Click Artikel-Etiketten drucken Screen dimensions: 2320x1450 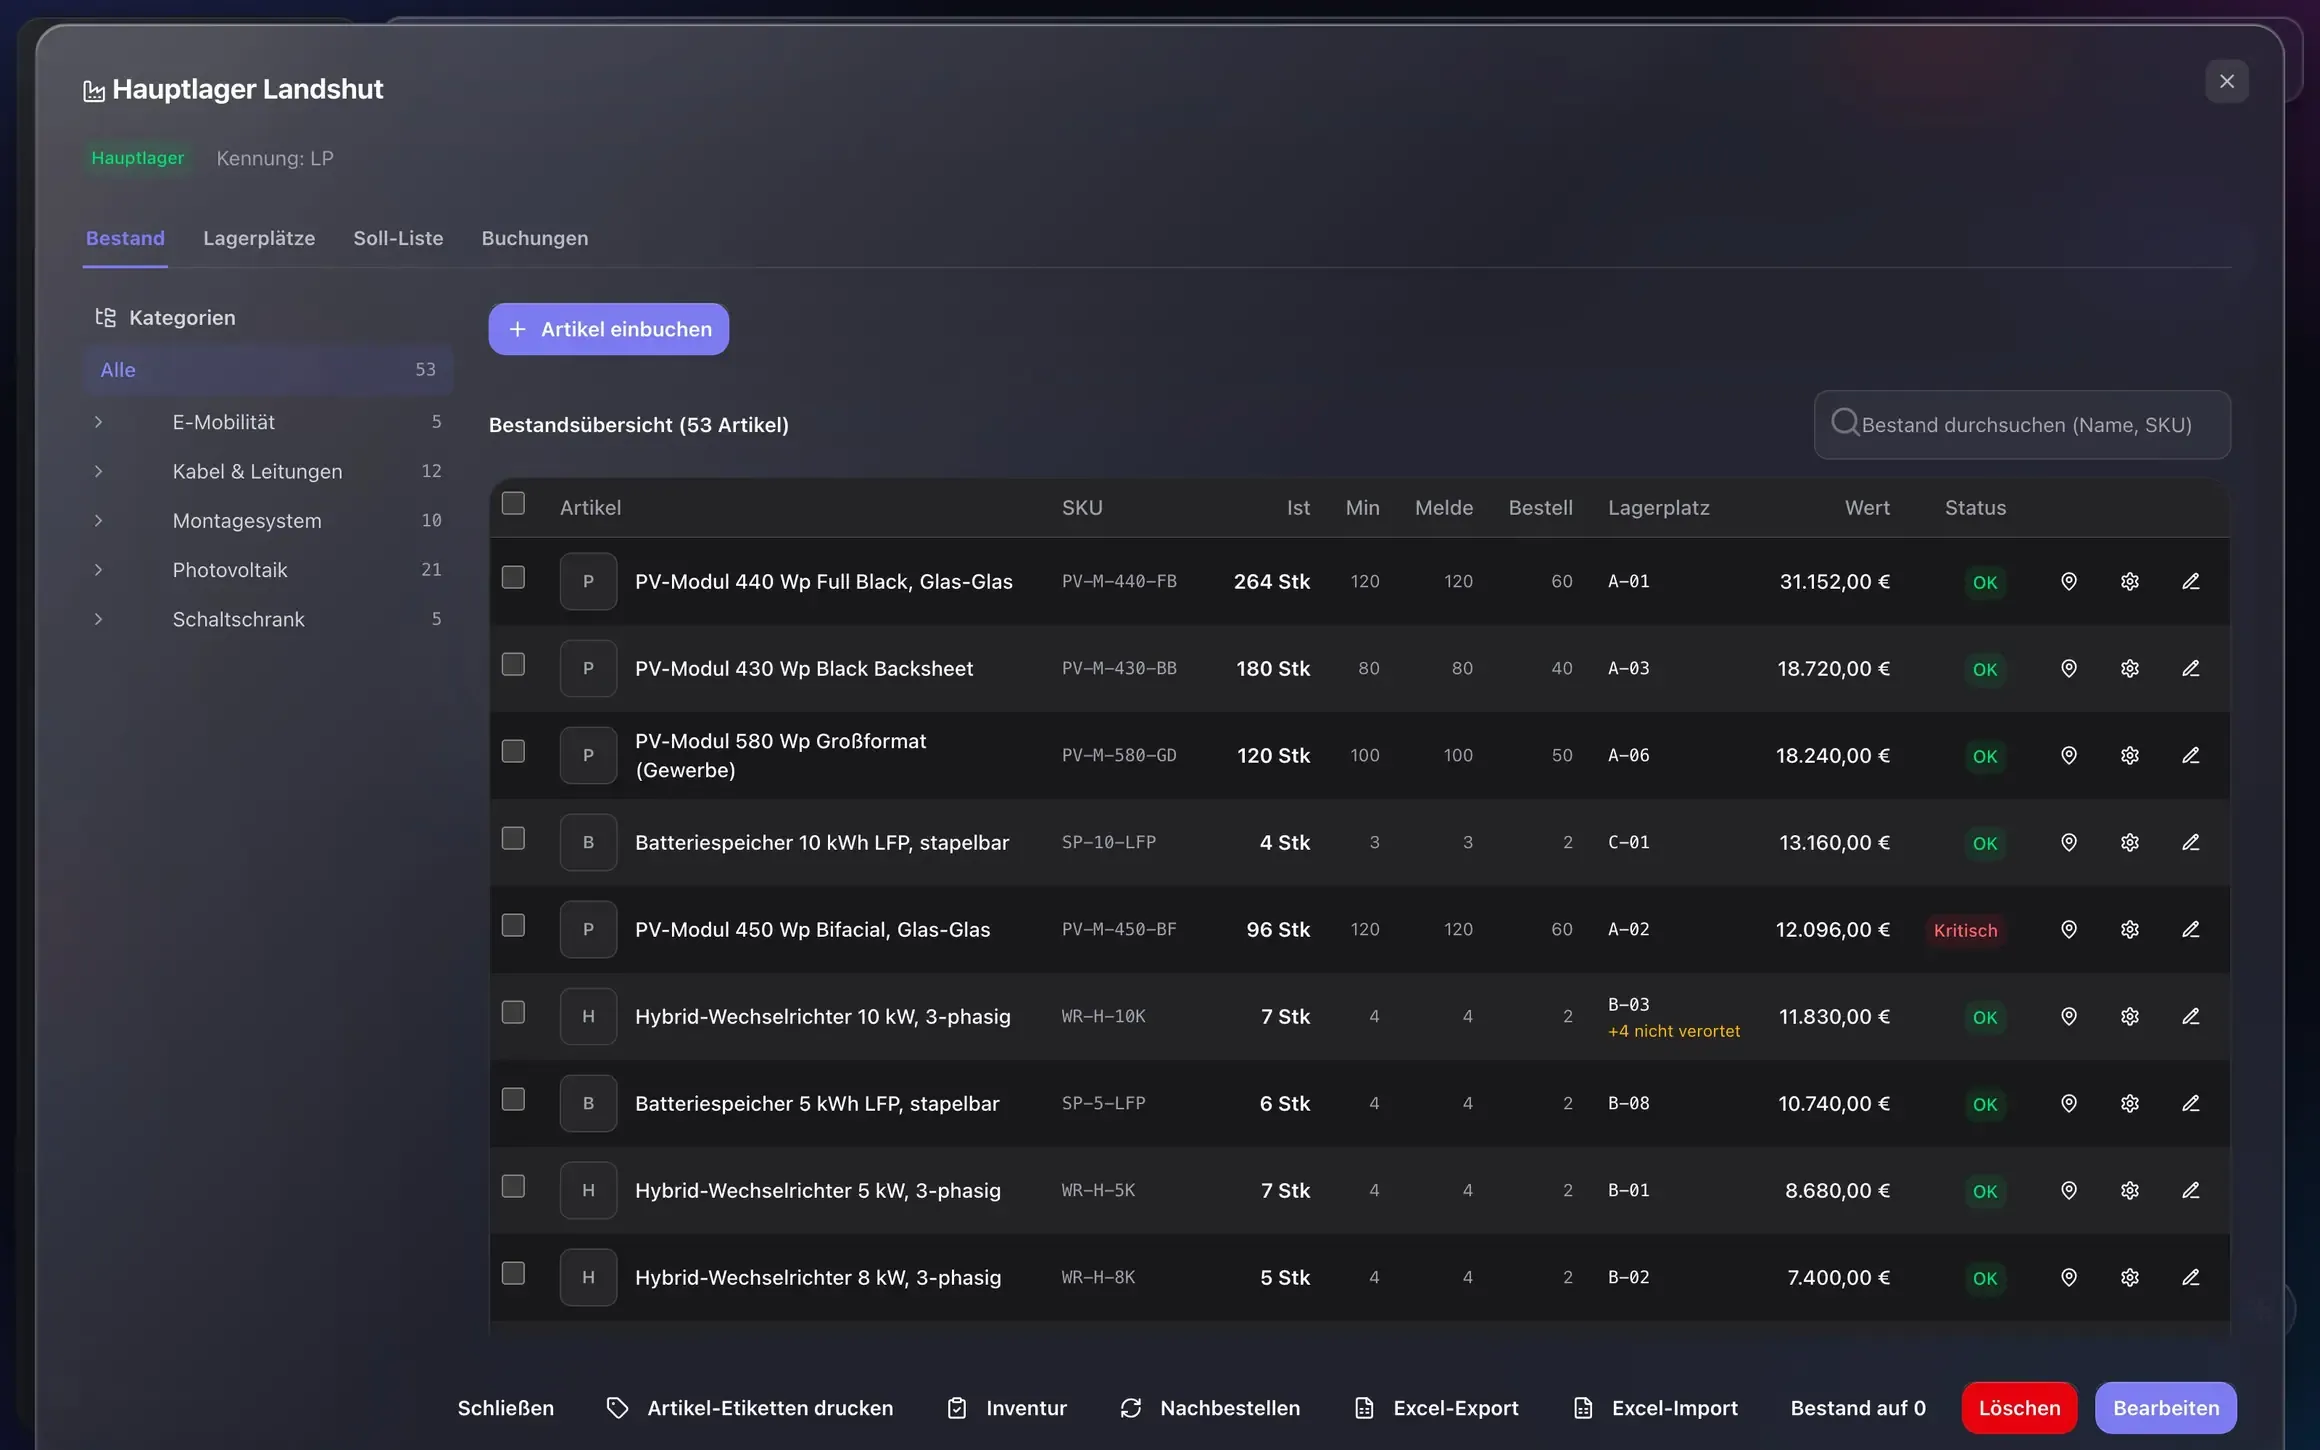point(750,1408)
